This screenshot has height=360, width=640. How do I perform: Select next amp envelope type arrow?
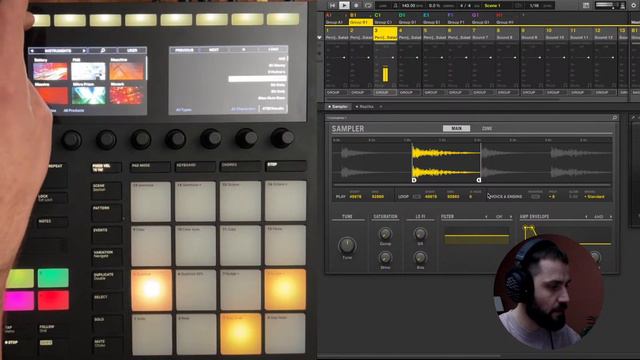tap(611, 217)
